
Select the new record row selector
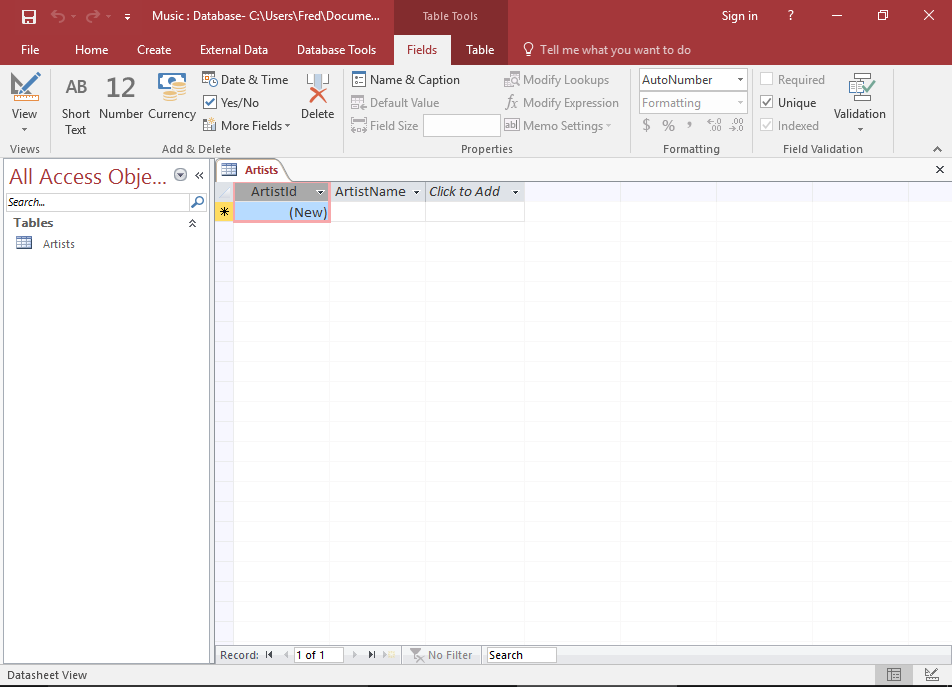pyautogui.click(x=225, y=212)
